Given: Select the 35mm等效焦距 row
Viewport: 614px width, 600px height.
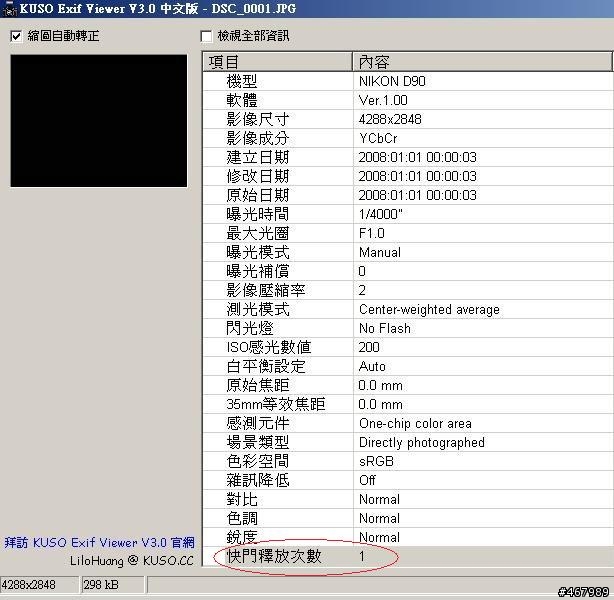Looking at the screenshot, I should click(408, 404).
